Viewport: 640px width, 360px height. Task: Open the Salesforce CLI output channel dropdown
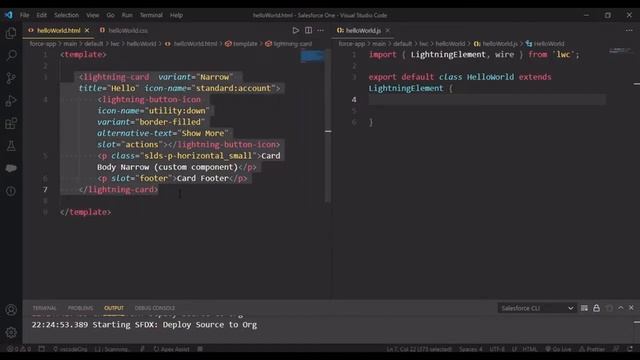536,308
